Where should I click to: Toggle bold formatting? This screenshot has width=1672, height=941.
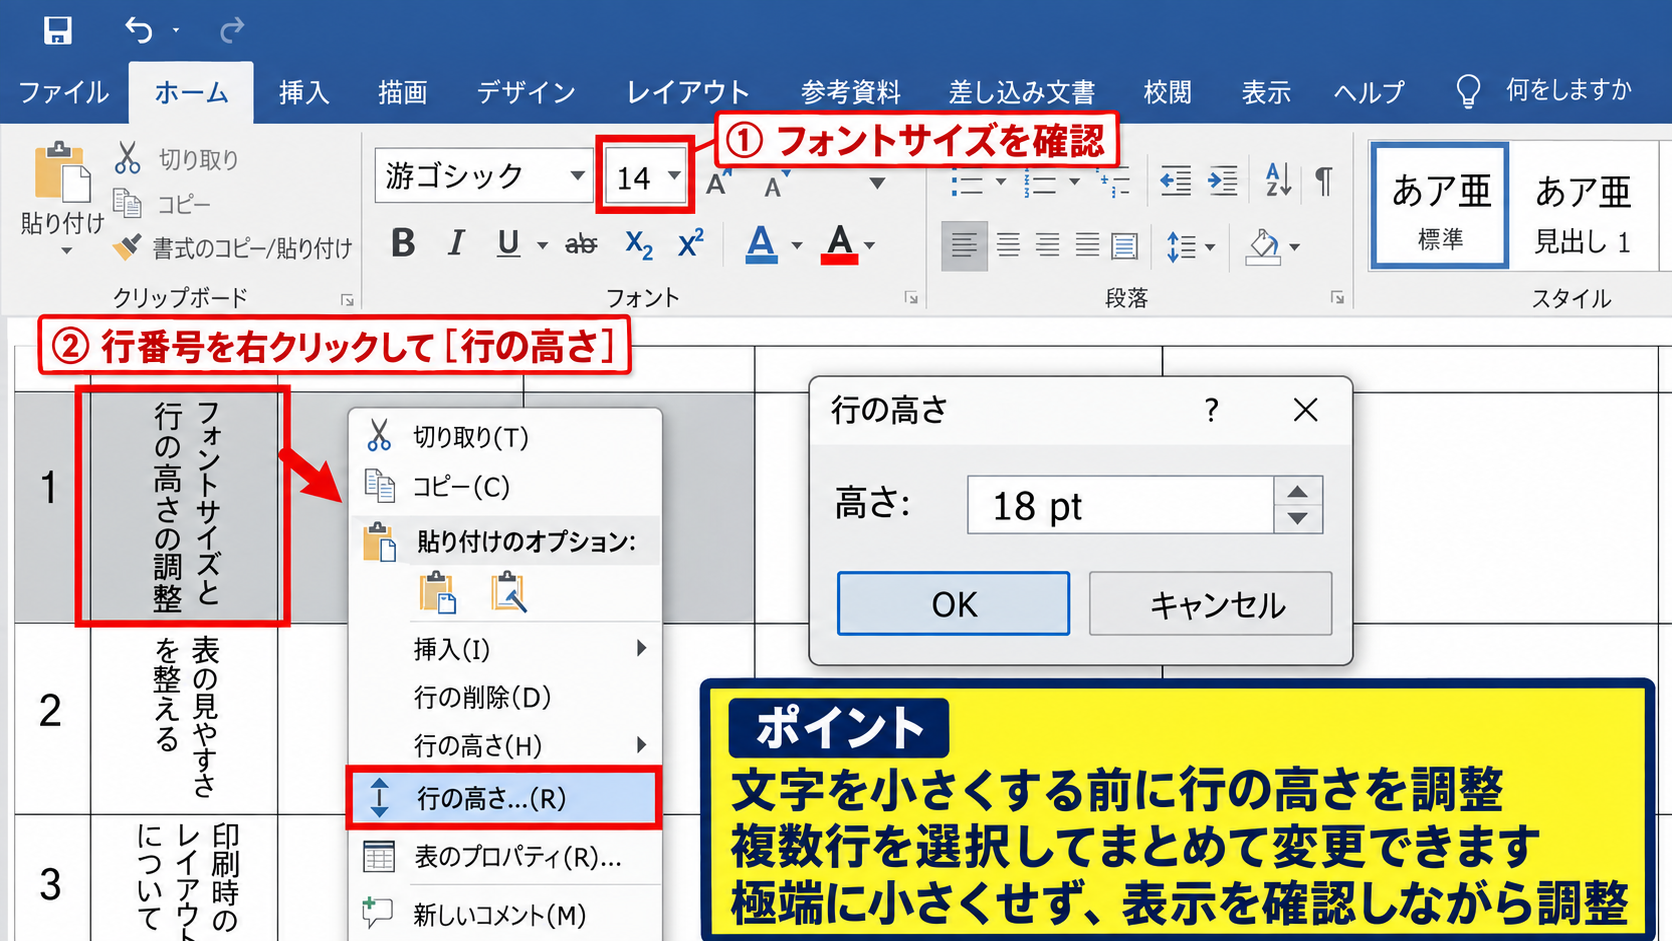click(403, 243)
